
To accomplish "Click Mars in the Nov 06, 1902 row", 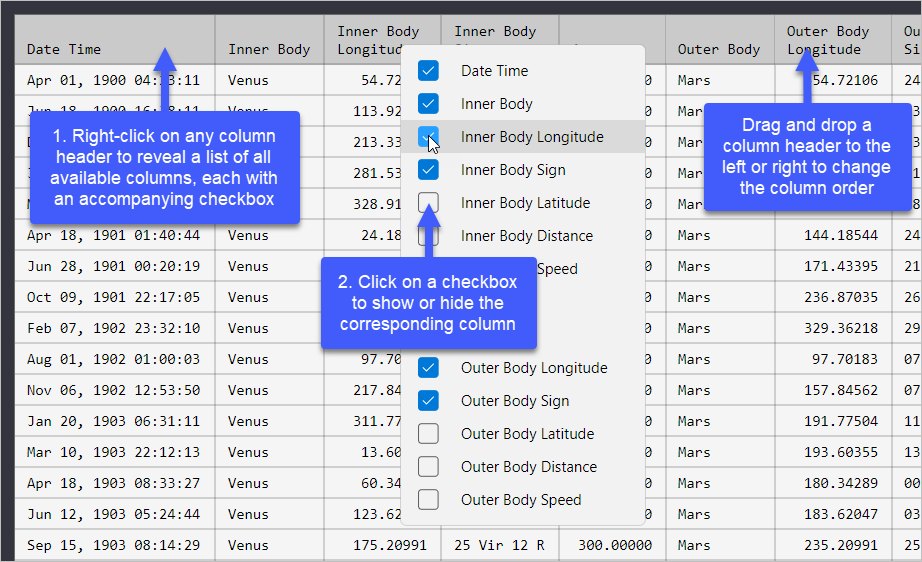I will tap(694, 390).
